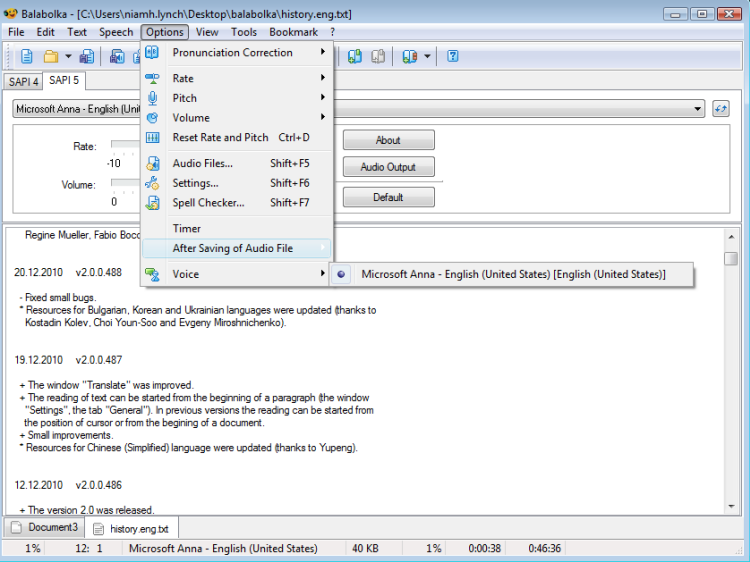Screen dimensions: 750x562
Task: Click status bar voice name Microsoft Anna
Action: tap(223, 548)
